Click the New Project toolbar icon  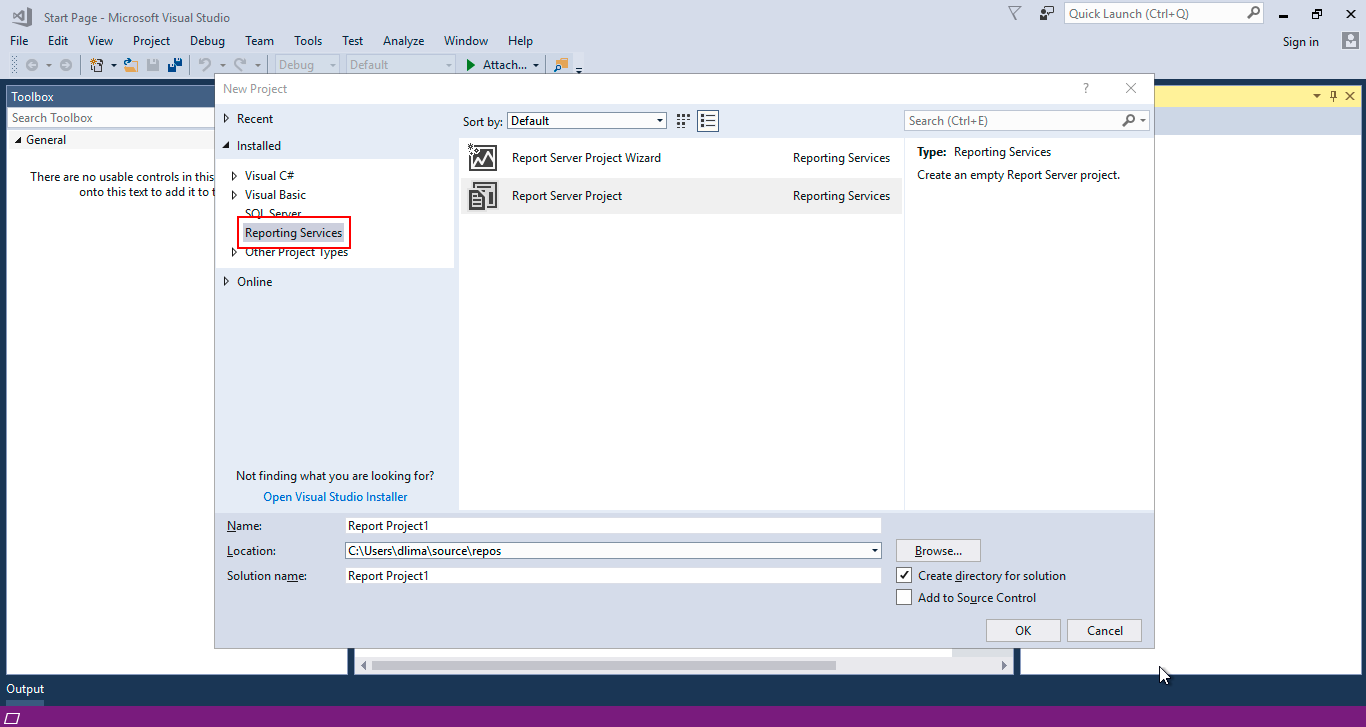pyautogui.click(x=97, y=65)
